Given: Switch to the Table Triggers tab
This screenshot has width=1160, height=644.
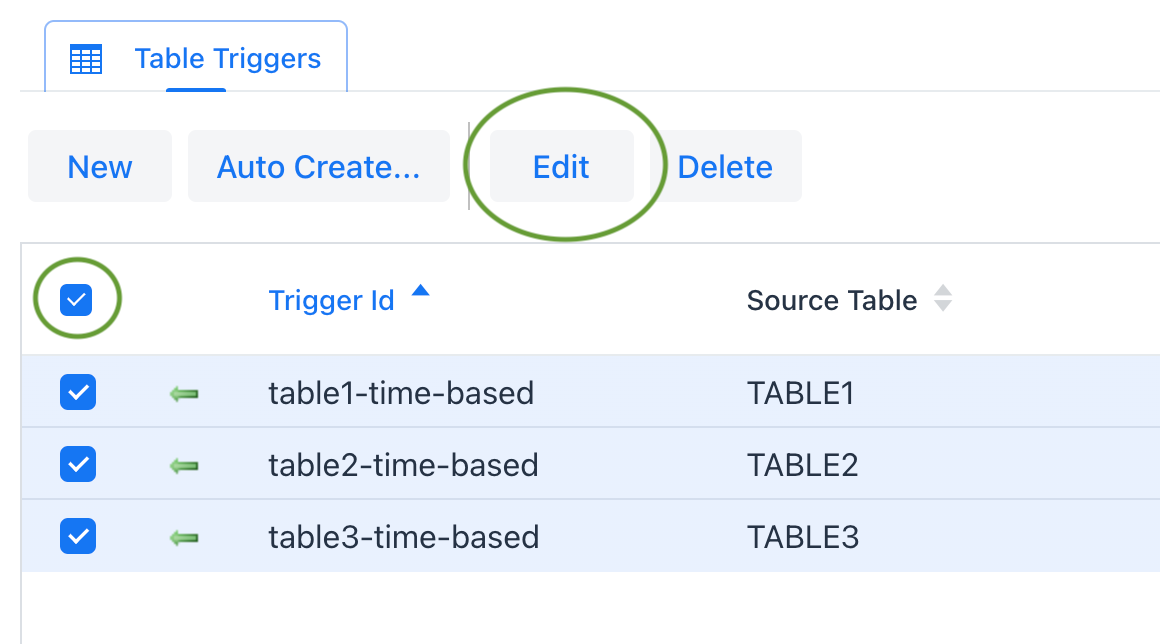Looking at the screenshot, I should [x=196, y=58].
